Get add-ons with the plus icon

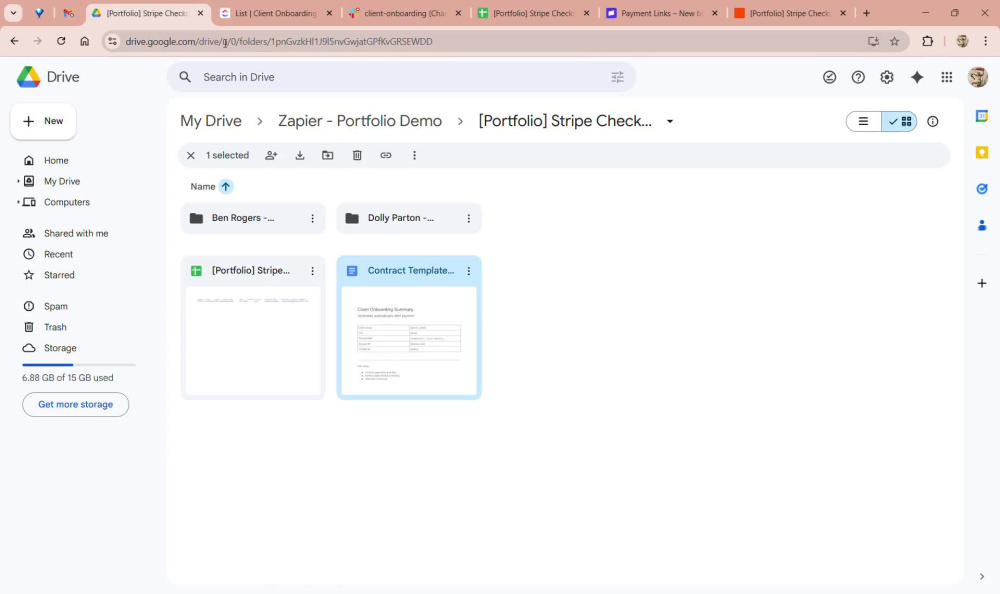point(982,283)
